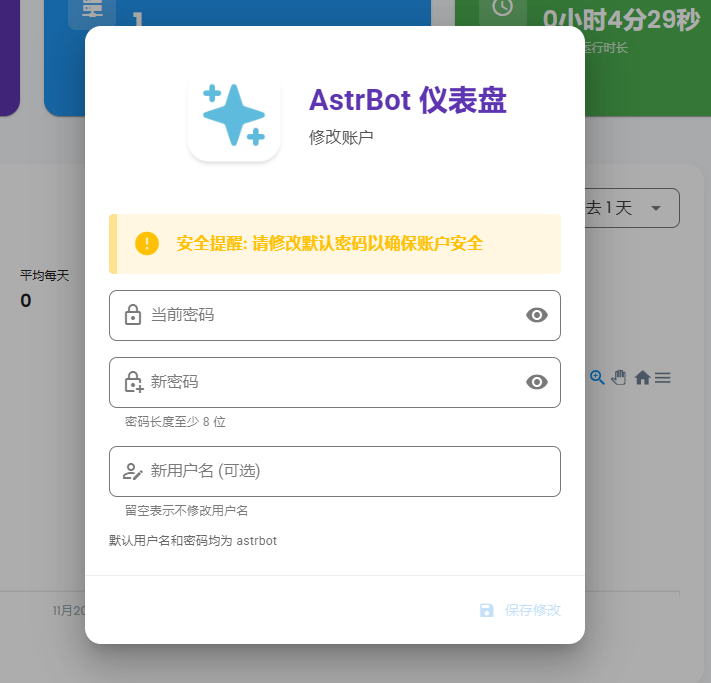This screenshot has height=683, width=711.
Task: Open the chart hamburger menu
Action: point(663,377)
